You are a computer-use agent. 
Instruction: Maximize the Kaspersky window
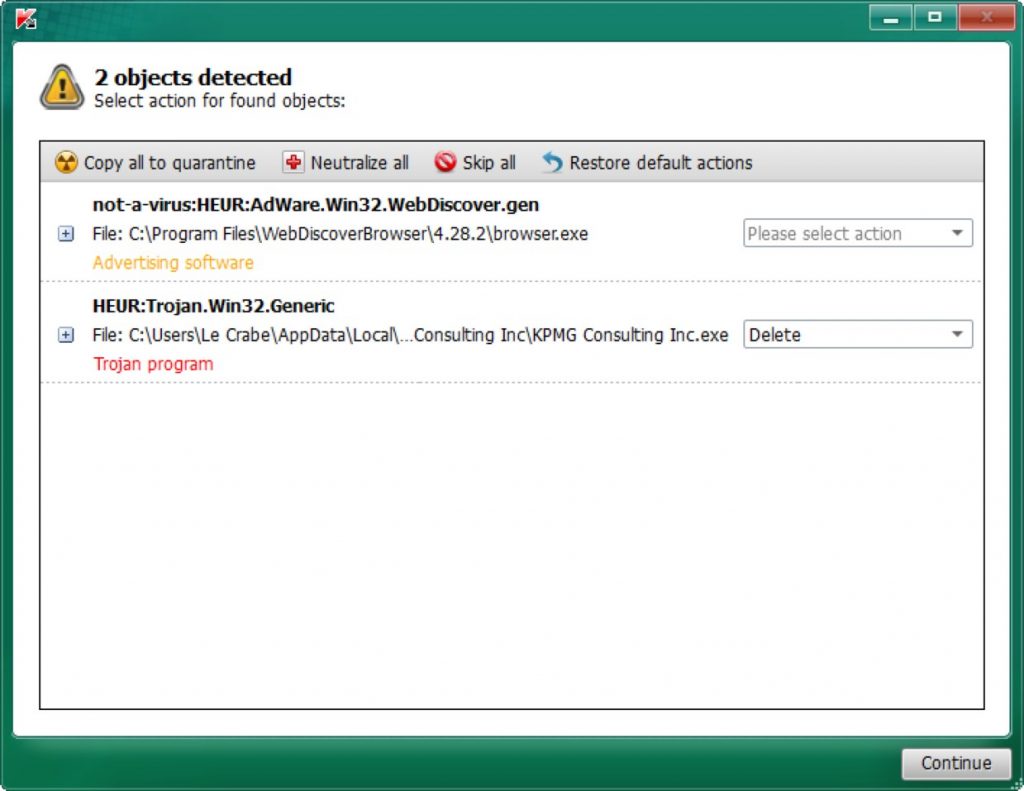(935, 17)
